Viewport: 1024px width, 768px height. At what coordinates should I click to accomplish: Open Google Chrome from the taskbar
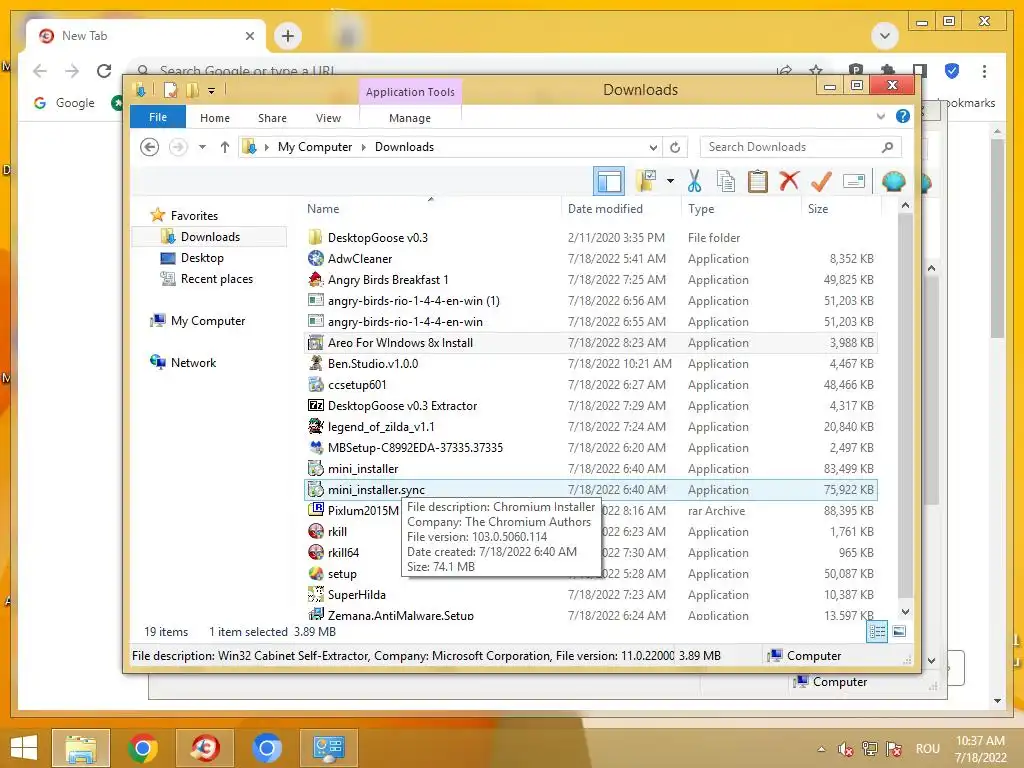click(143, 748)
